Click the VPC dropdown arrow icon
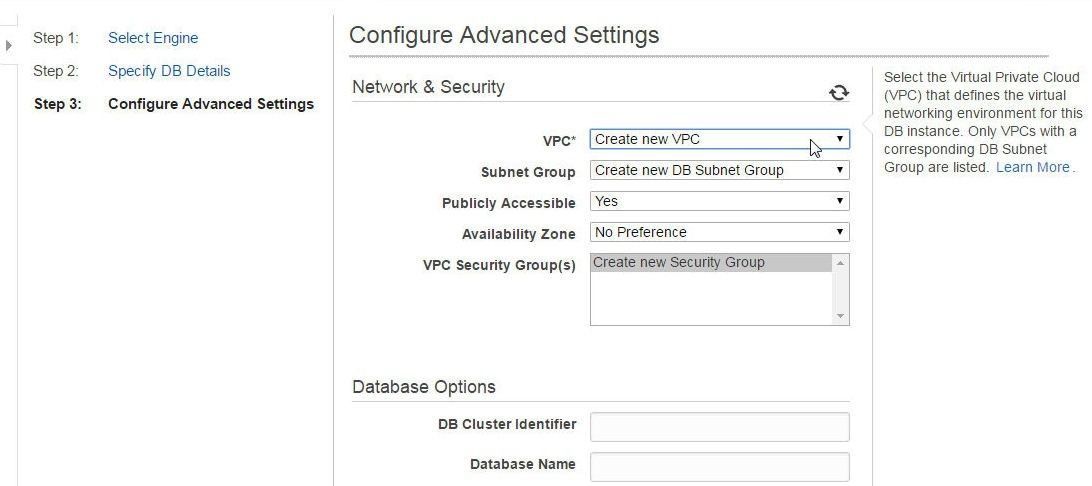Viewport: 1092px width, 486px height. 840,139
